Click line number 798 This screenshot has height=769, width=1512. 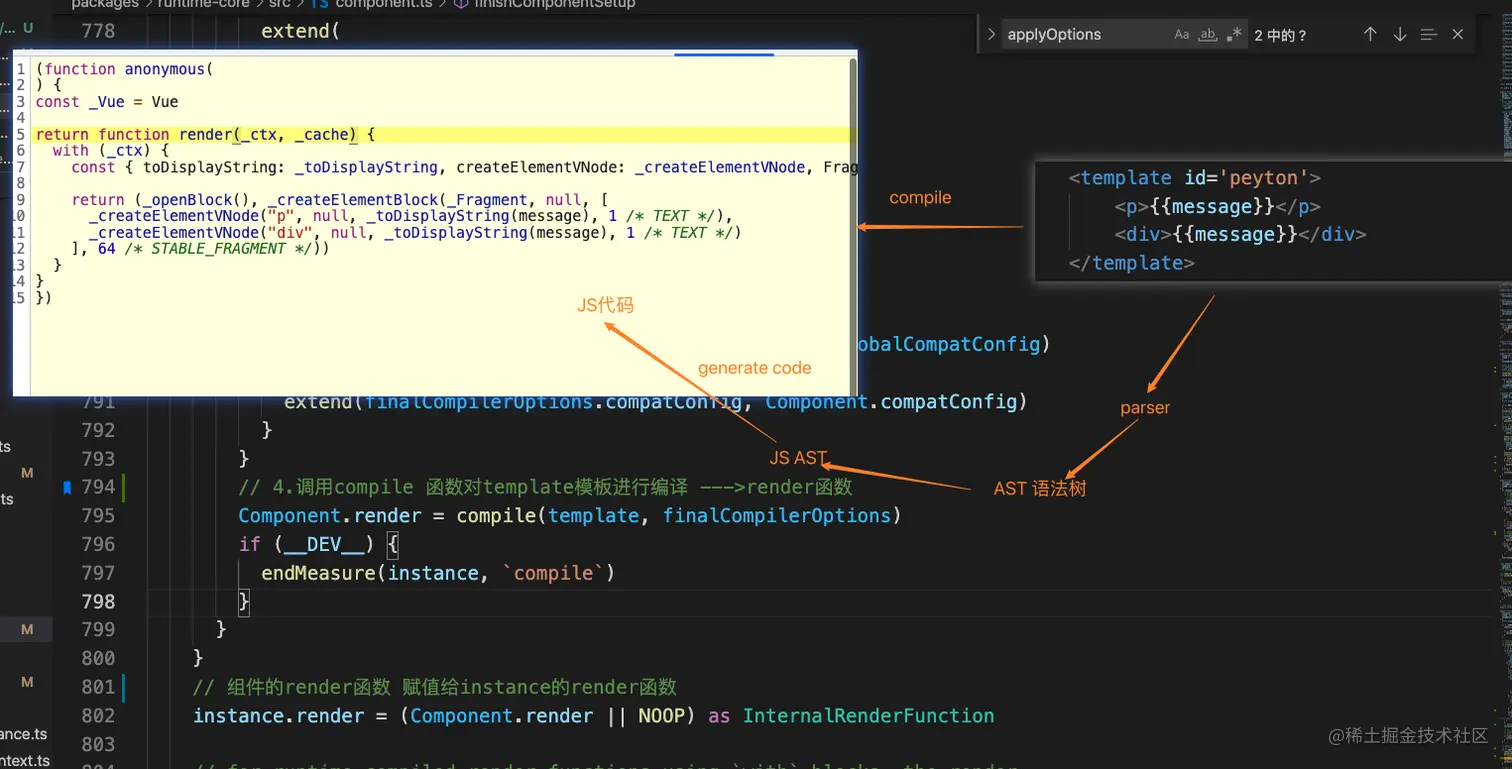(98, 602)
